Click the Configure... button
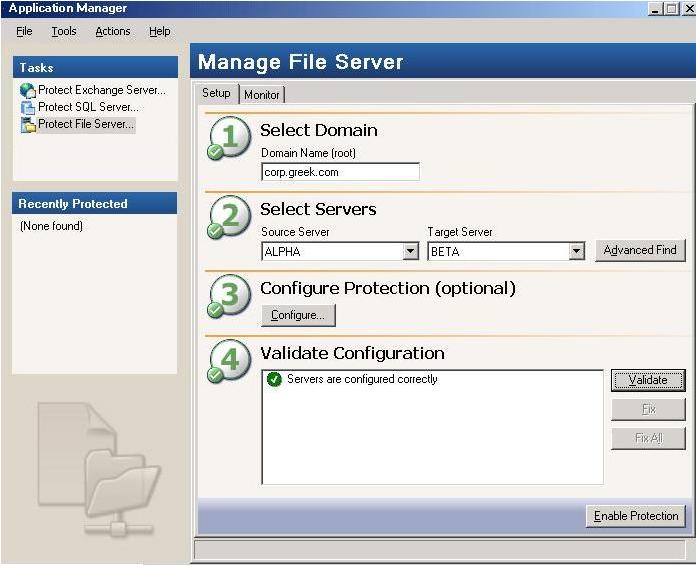This screenshot has width=696, height=566. point(298,315)
